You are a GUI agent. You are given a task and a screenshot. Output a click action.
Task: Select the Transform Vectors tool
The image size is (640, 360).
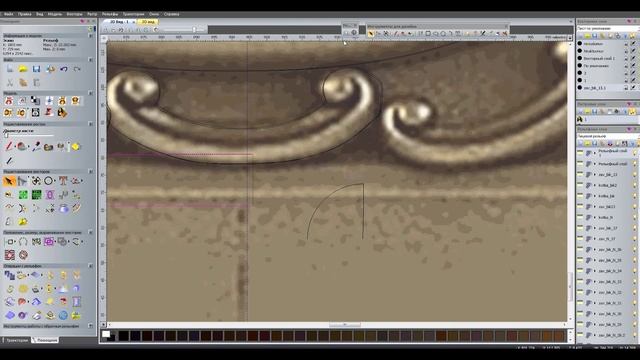pyautogui.click(x=36, y=181)
